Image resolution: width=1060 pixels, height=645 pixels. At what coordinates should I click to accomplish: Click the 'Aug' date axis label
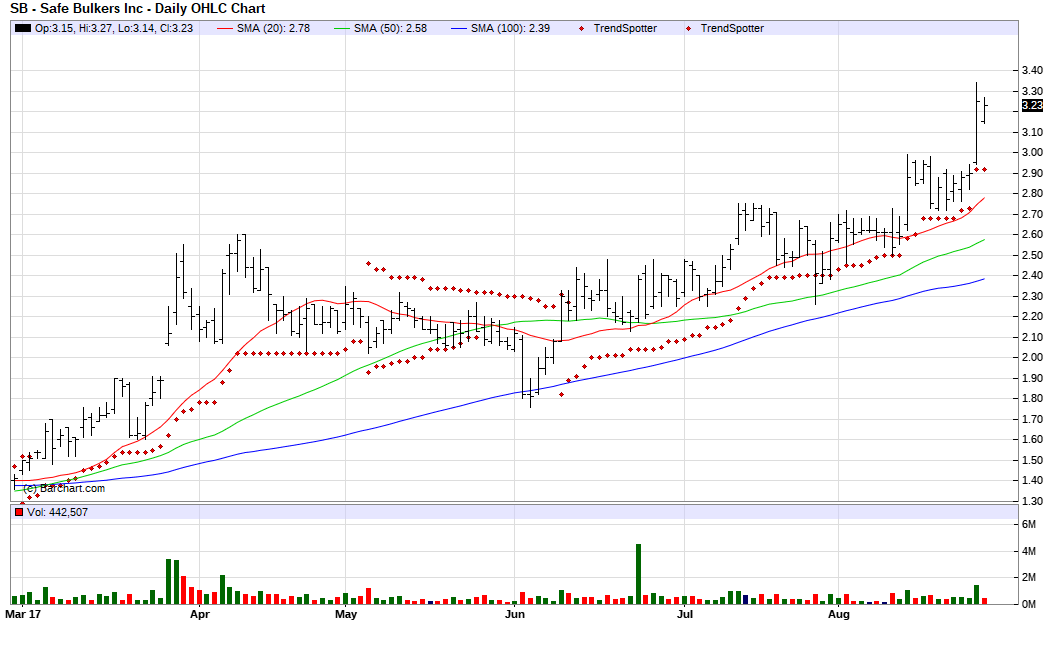click(x=839, y=615)
